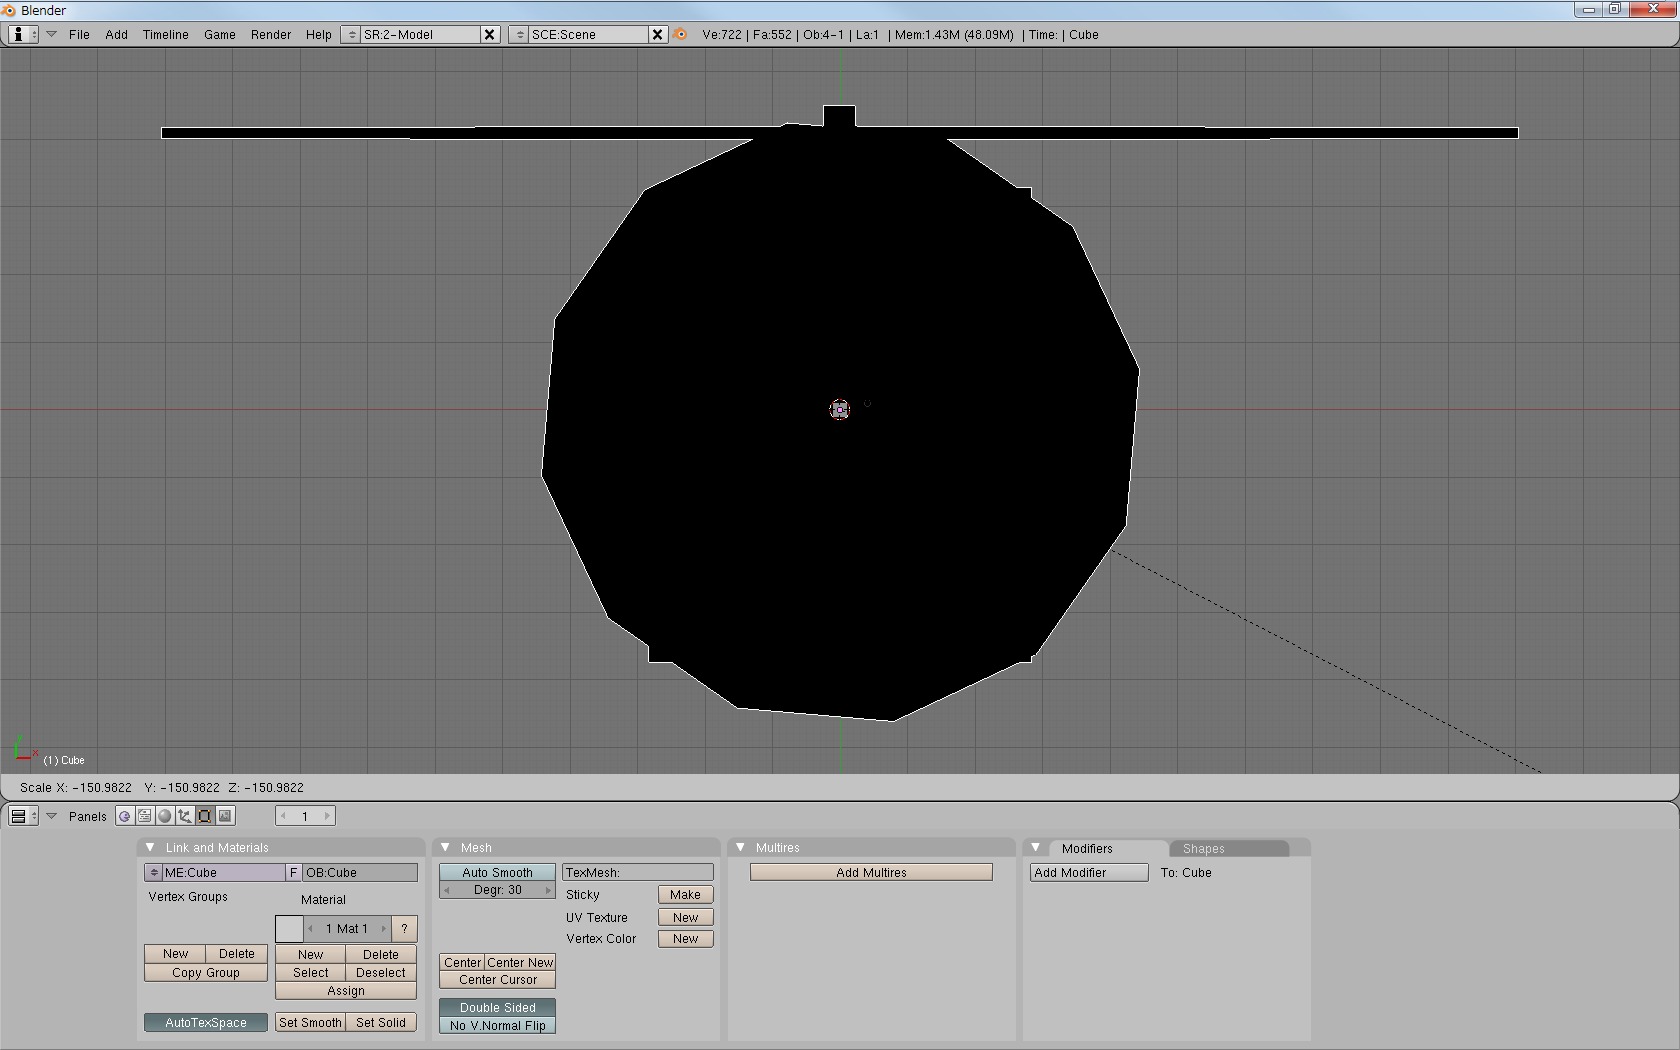Open the Scene context image icon
The height and width of the screenshot is (1050, 1680).
tap(225, 816)
